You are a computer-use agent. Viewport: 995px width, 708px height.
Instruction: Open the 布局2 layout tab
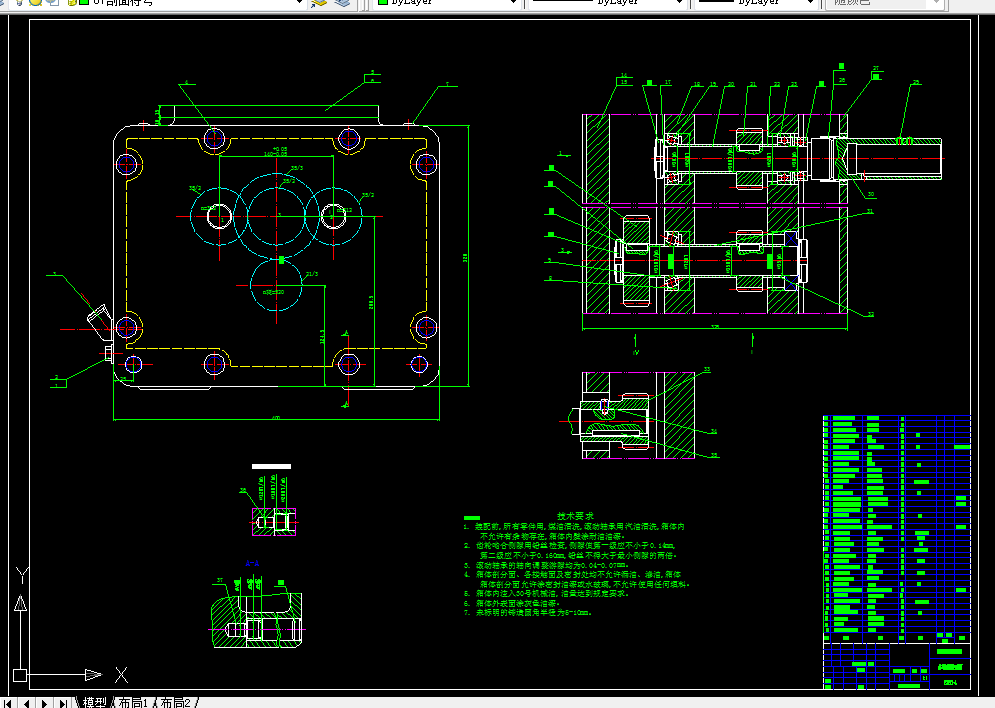pos(175,702)
